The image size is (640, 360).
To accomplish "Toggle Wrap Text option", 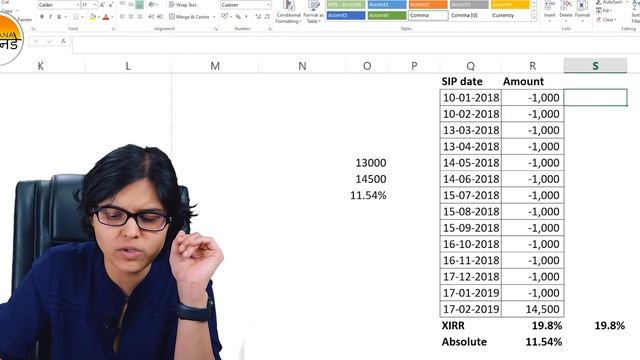I will click(182, 5).
